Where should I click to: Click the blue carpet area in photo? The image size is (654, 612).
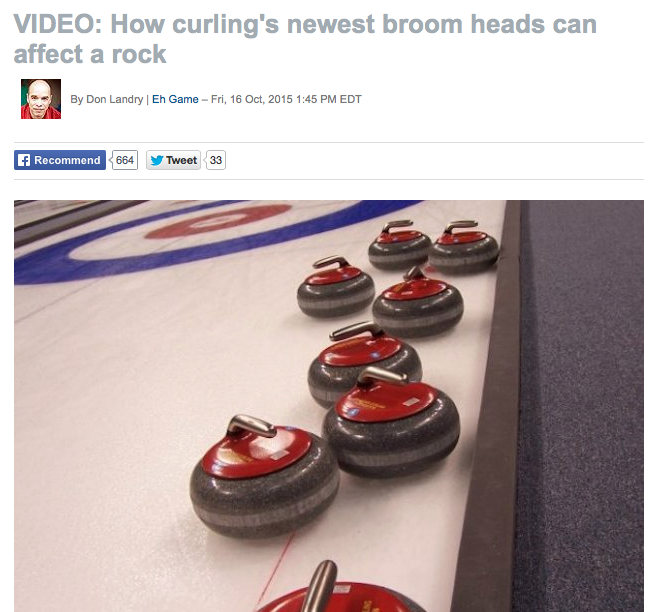582,406
